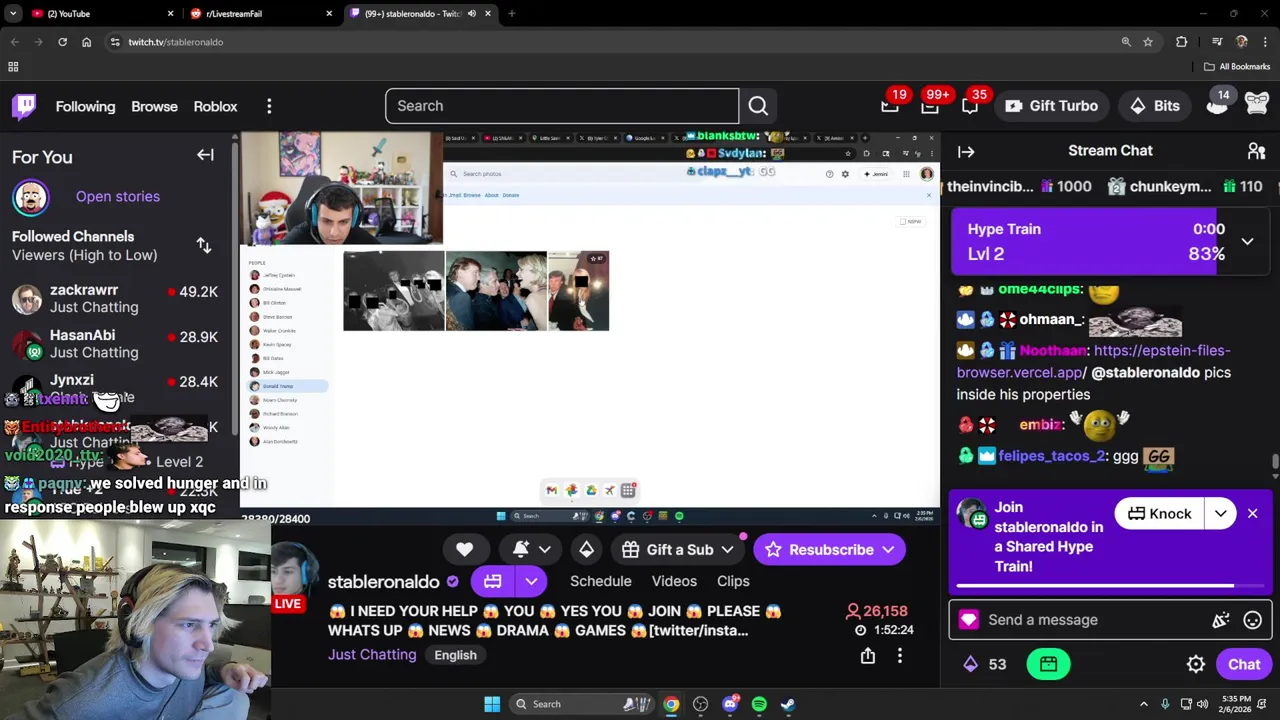This screenshot has height=720, width=1280.
Task: Open the Schedule tab of the channel
Action: coord(600,581)
